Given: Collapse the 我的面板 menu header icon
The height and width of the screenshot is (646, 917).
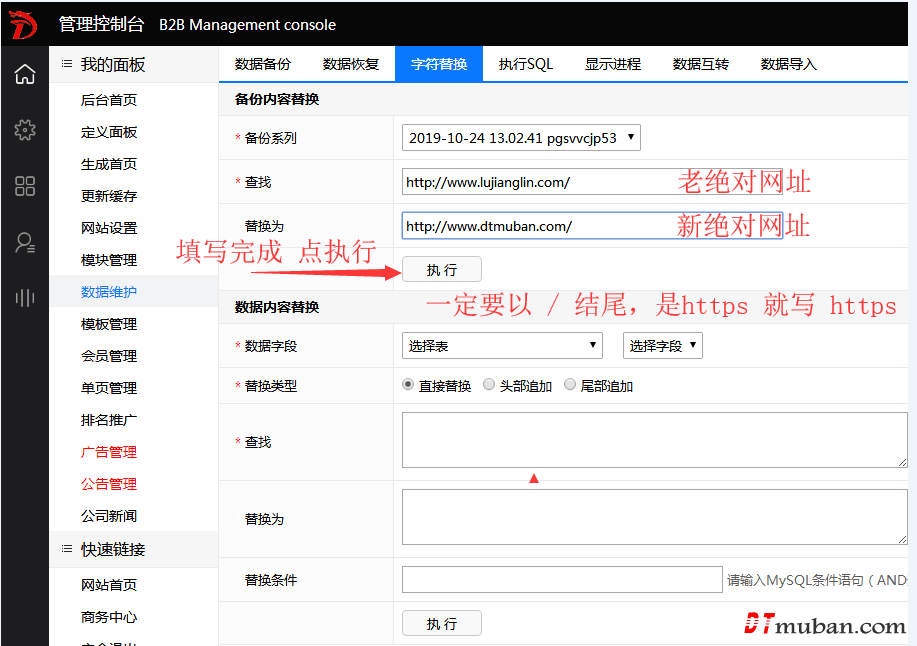Looking at the screenshot, I should 67,65.
